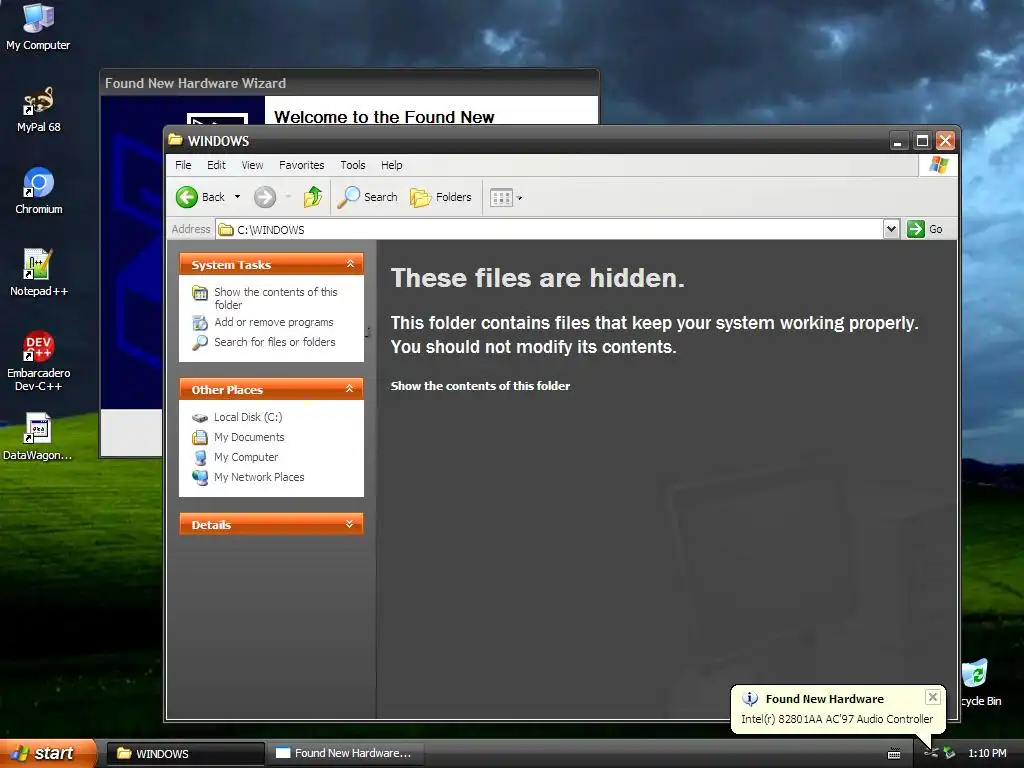Expand the Details panel
Screen dimensions: 1024x768
click(350, 524)
